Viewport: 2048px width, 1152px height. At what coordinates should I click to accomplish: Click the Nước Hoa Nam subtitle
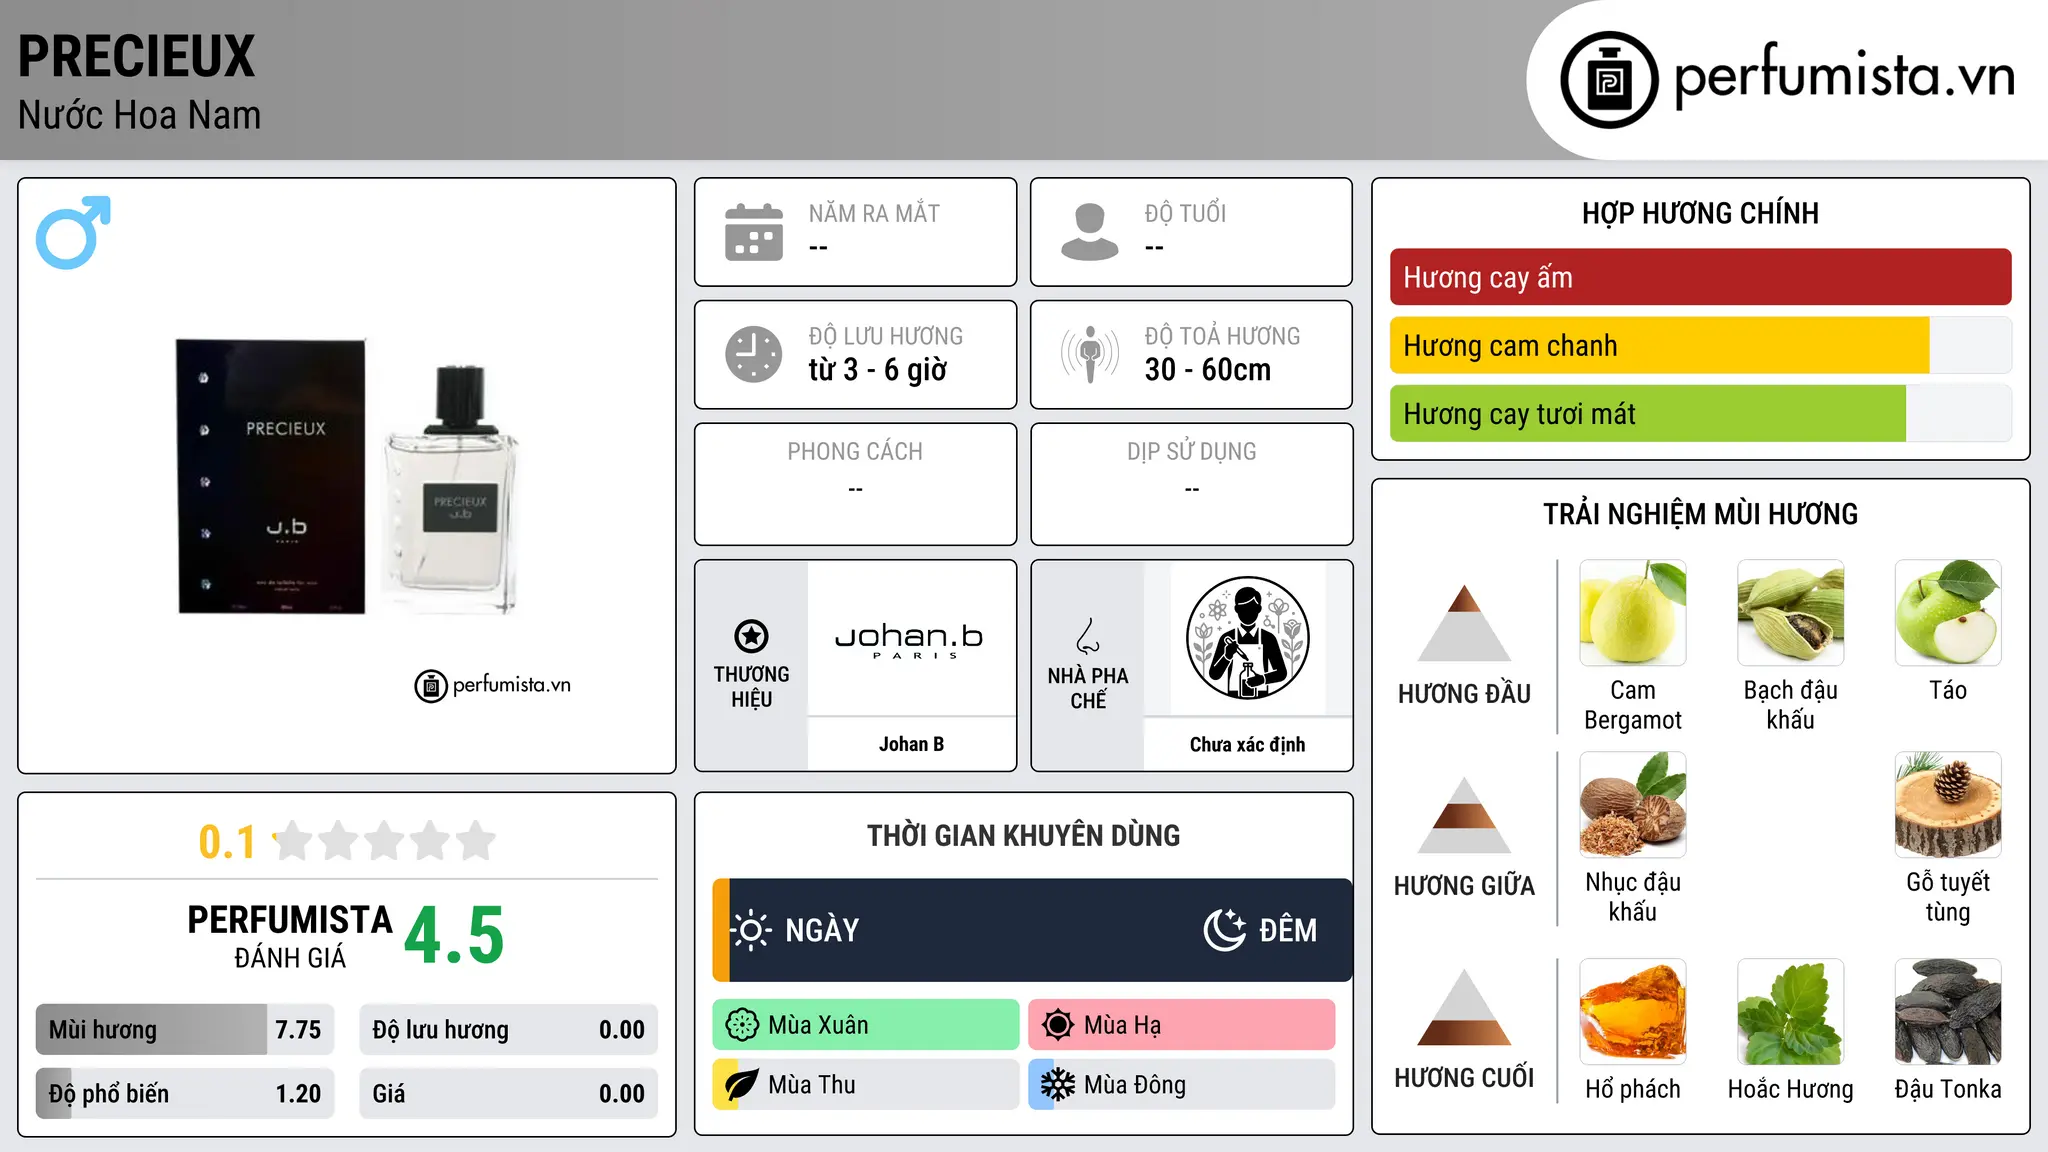point(140,115)
